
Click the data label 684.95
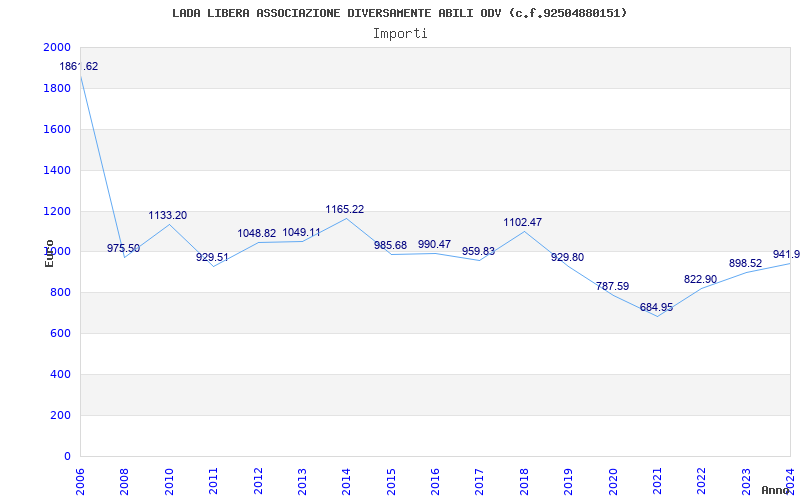(657, 307)
